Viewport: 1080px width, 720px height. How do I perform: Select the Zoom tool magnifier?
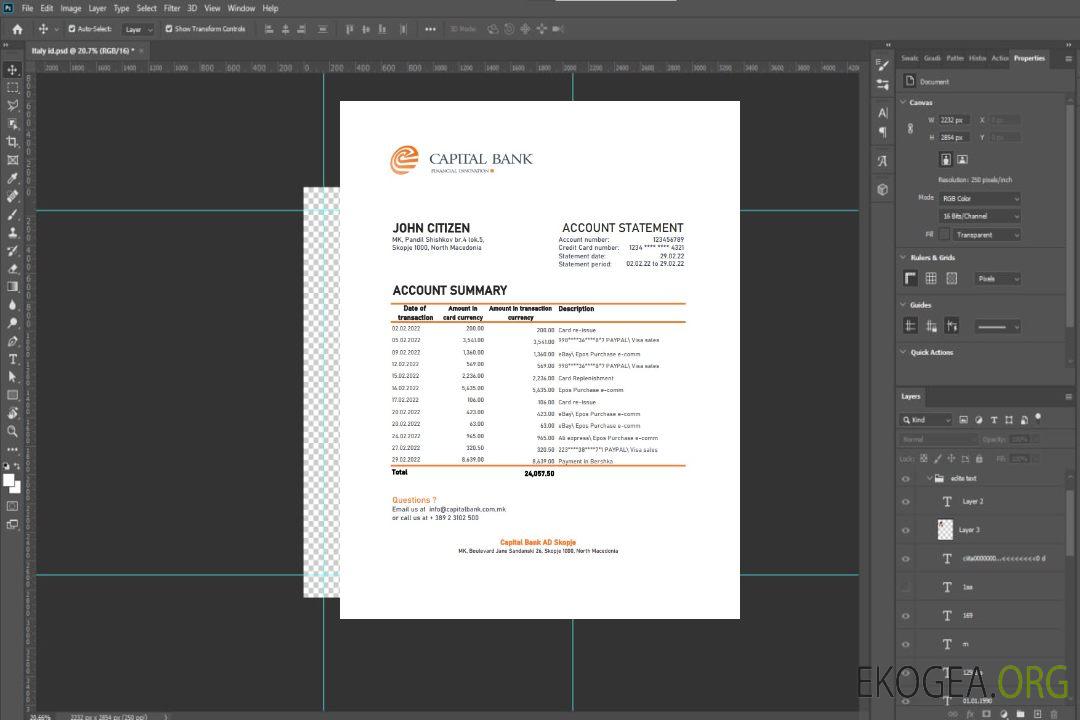coord(12,431)
